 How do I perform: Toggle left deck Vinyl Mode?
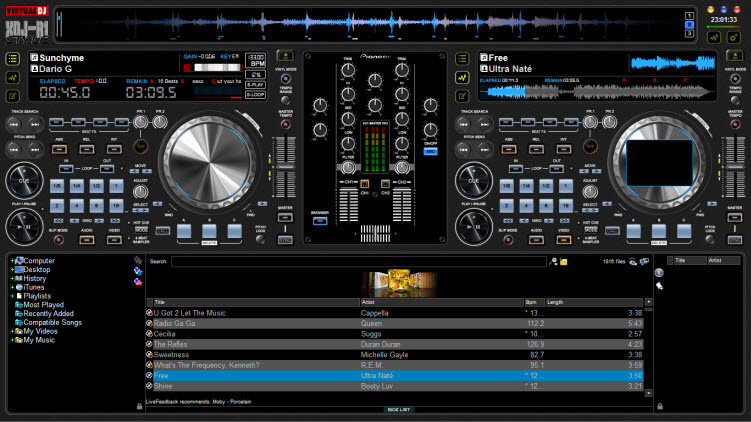pos(286,79)
